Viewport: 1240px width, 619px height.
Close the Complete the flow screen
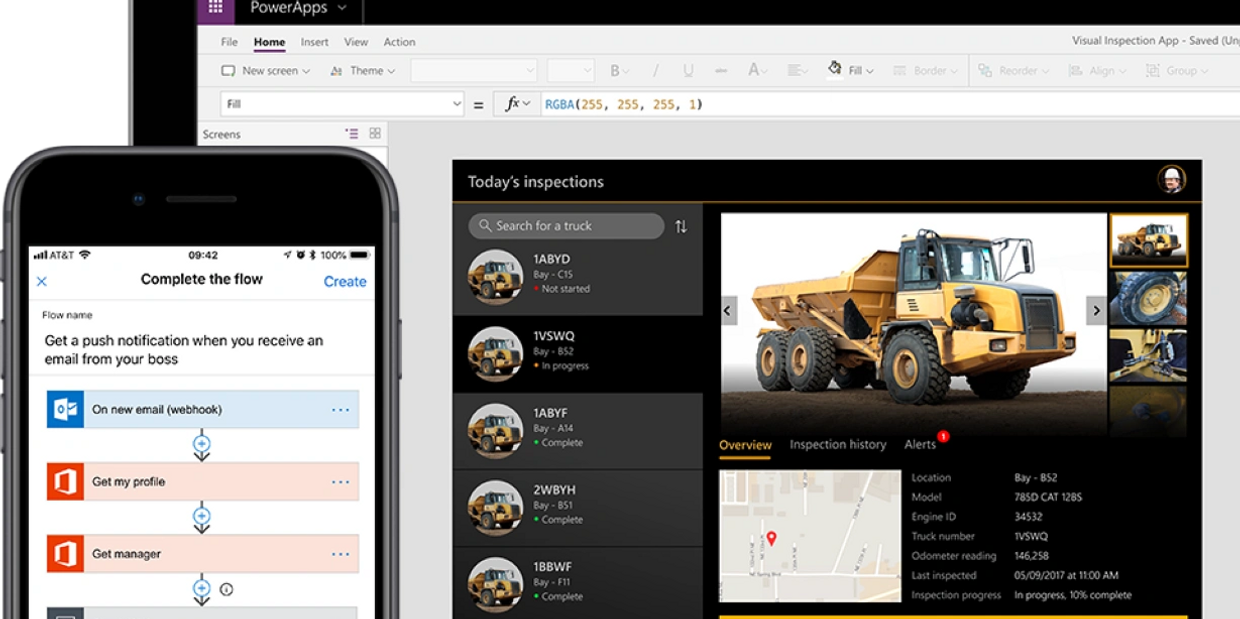pos(42,281)
